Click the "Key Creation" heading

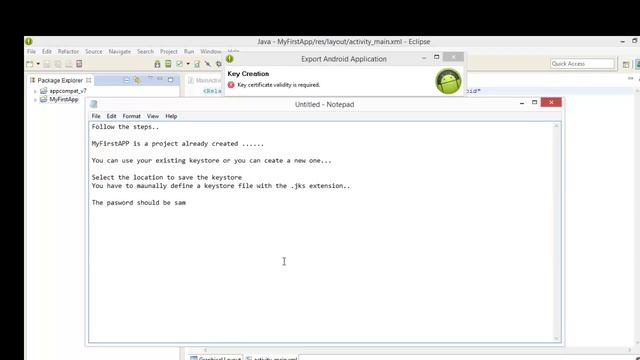point(248,74)
